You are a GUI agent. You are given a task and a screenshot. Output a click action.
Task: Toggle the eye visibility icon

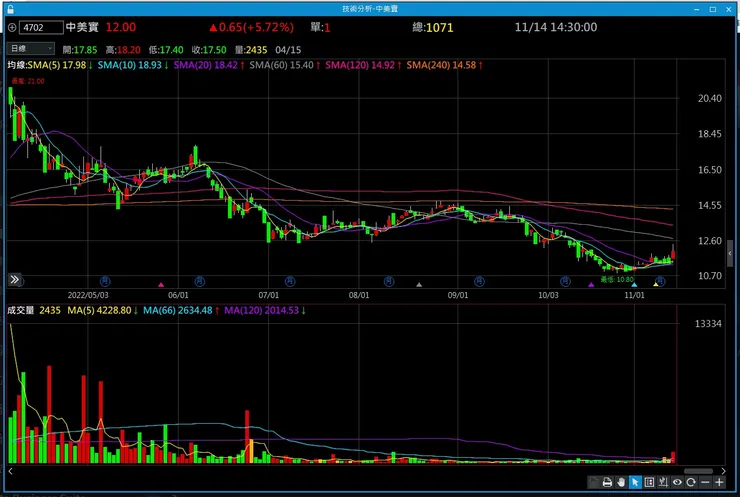(x=677, y=482)
